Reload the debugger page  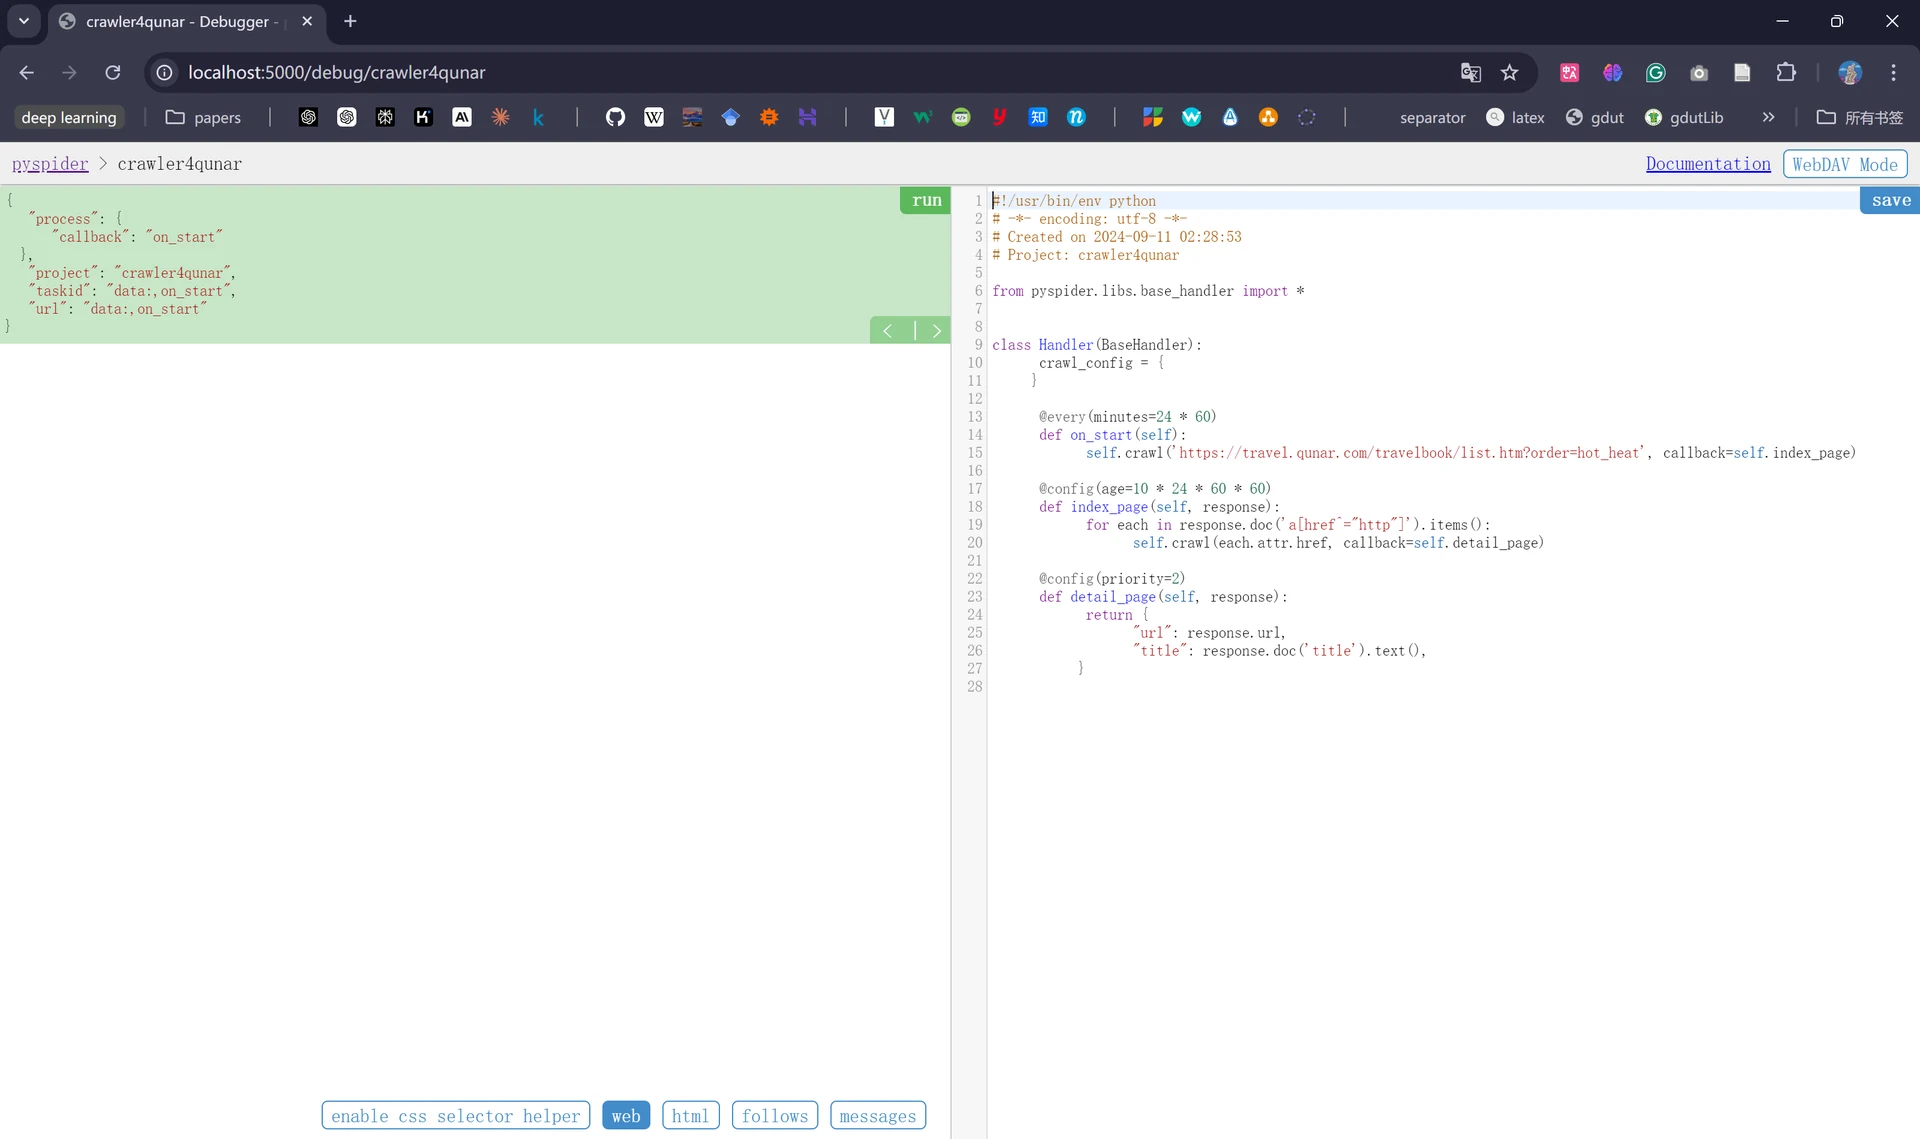point(113,72)
